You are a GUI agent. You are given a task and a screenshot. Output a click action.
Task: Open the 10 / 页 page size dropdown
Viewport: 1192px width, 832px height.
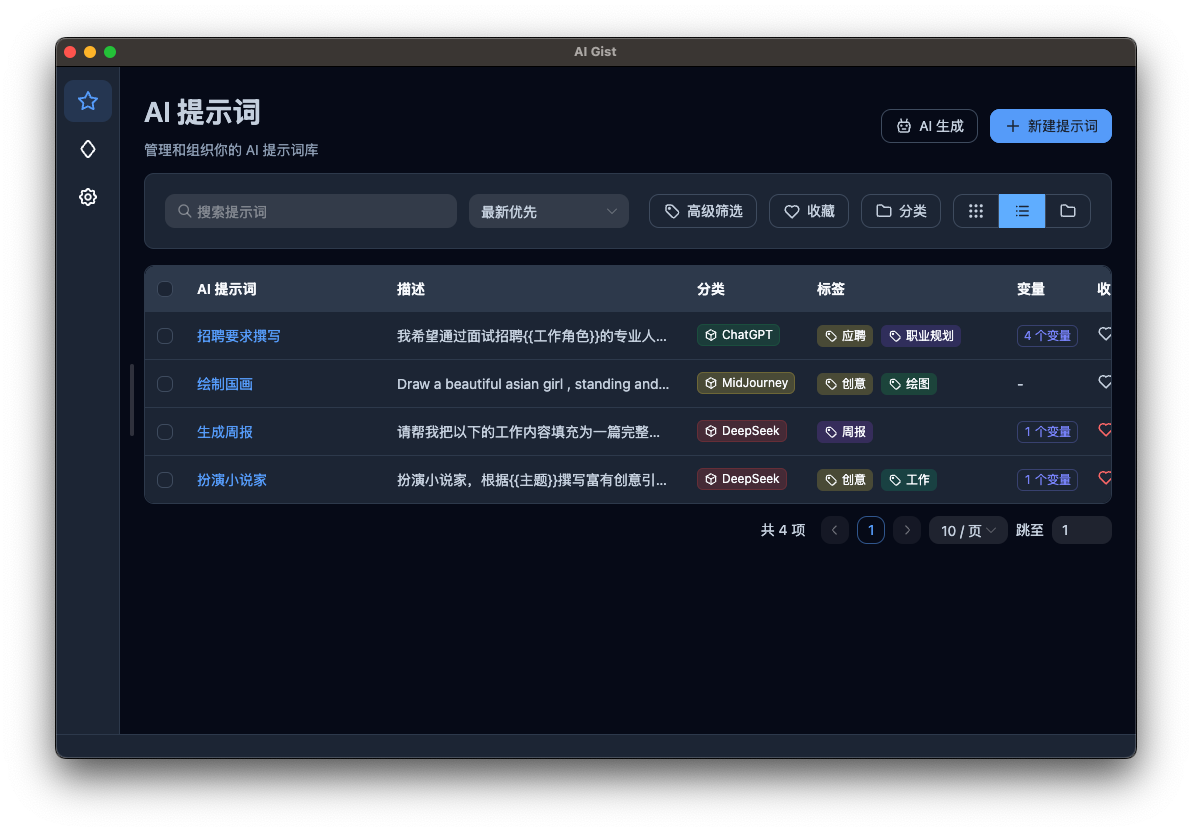pos(967,530)
